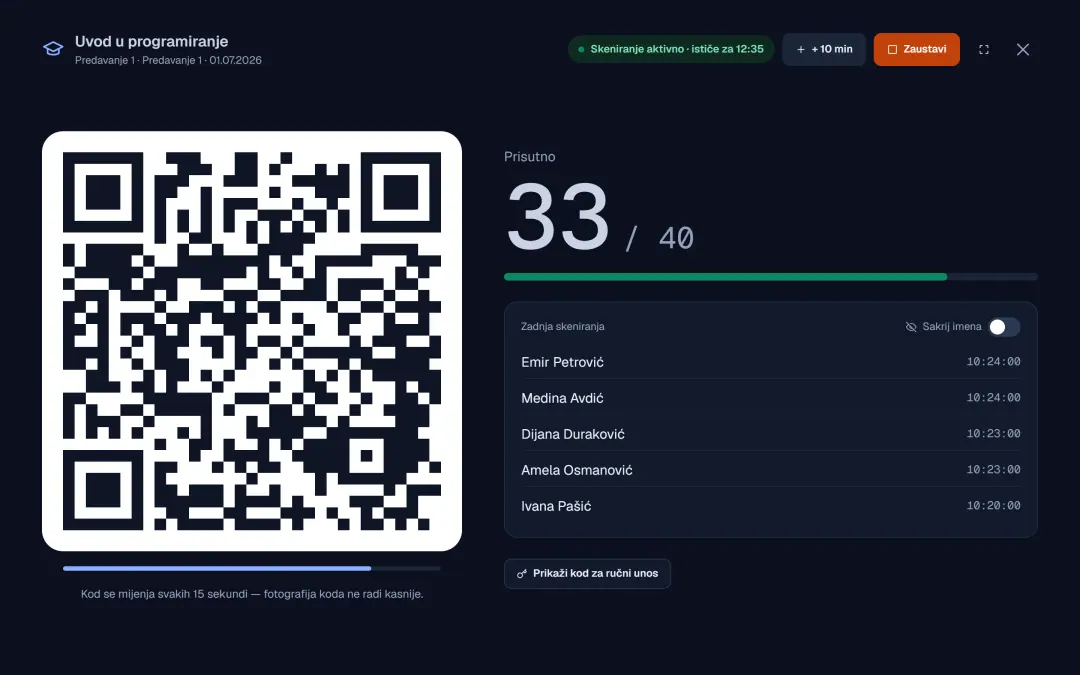Toggle the Sakrij imena switch
This screenshot has height=675, width=1080.
pos(1004,327)
